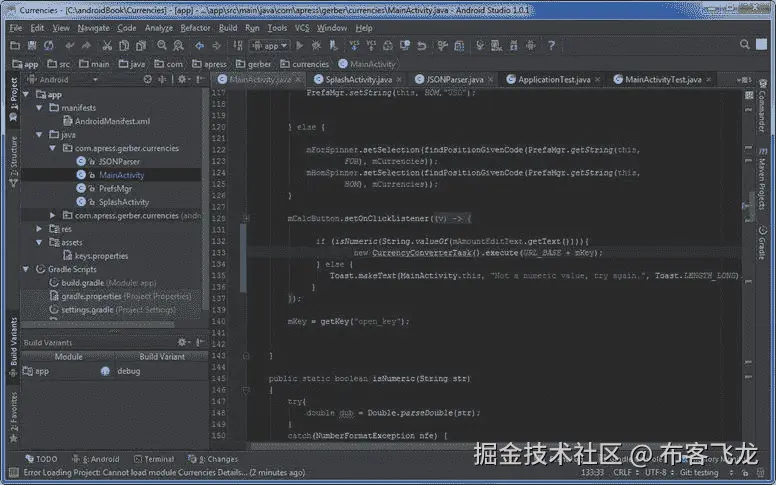The image size is (776, 485).
Task: Click the Replace toolbar icon
Action: click(178, 46)
